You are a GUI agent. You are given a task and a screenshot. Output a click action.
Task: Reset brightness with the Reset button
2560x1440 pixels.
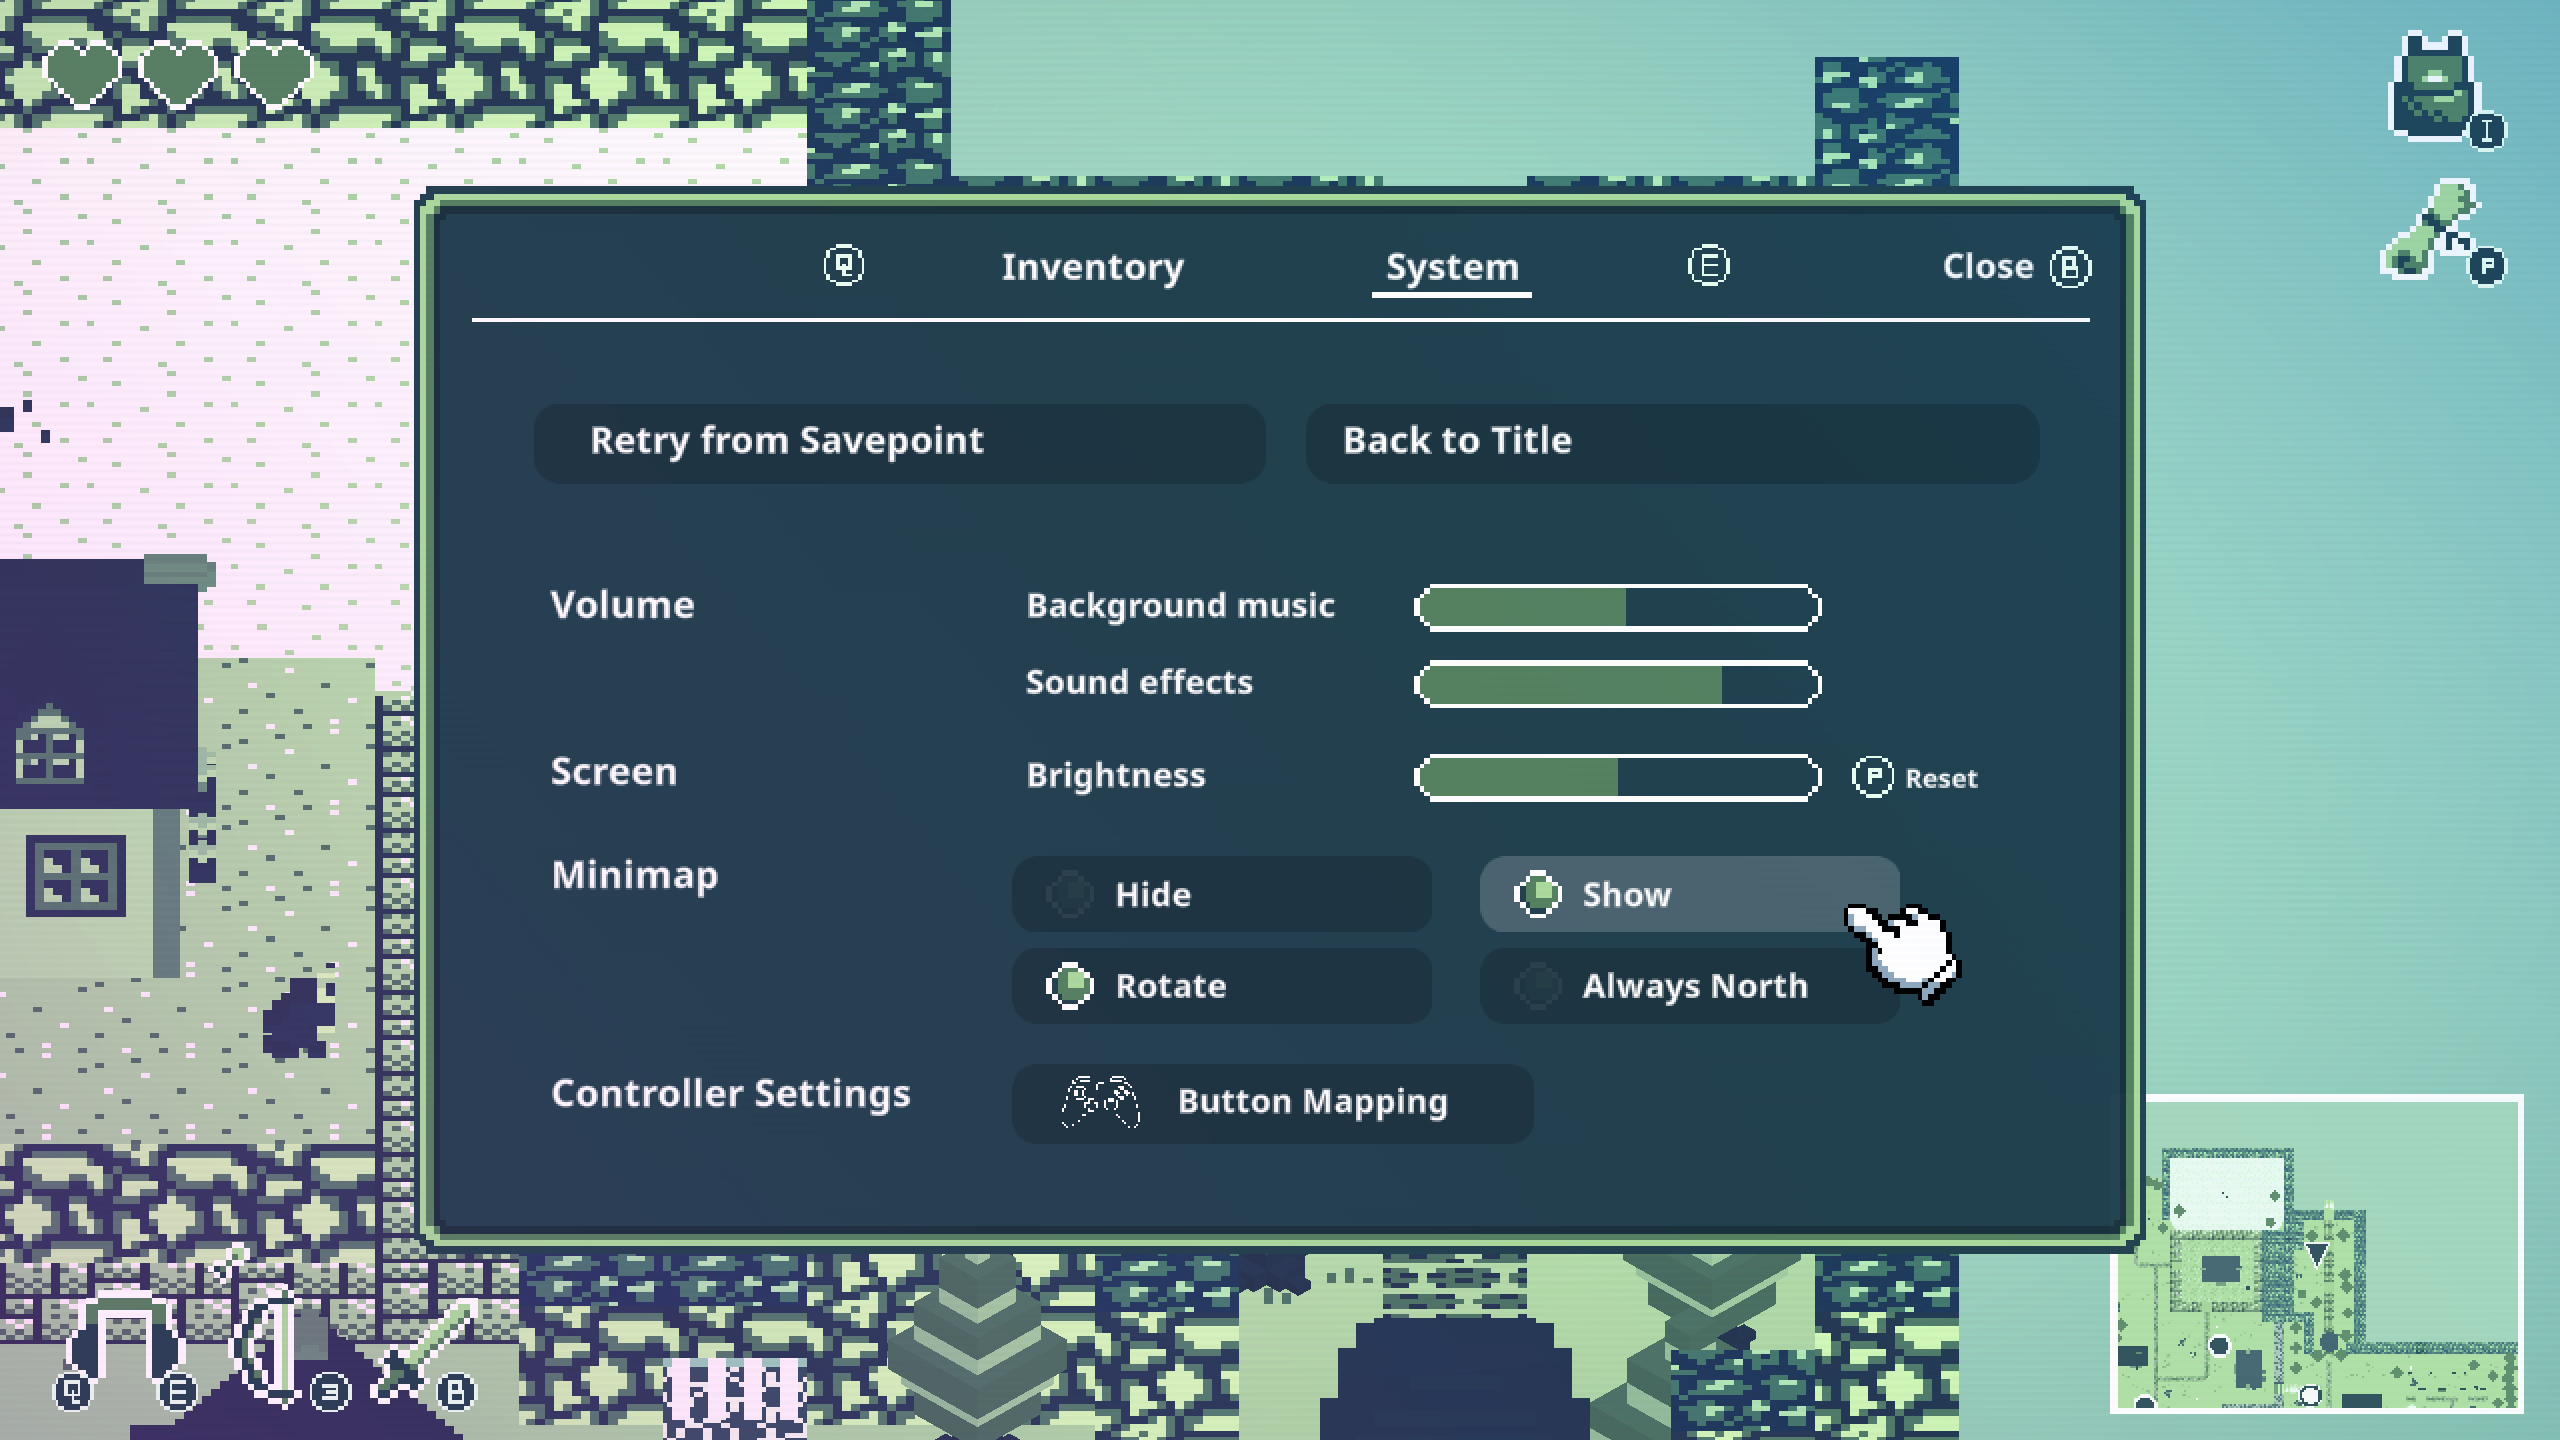click(x=1916, y=778)
